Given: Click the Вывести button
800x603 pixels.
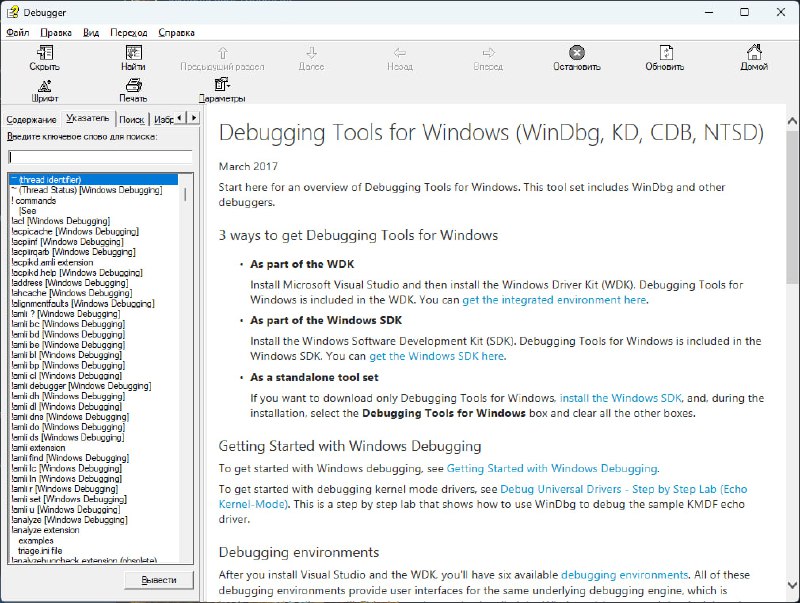Looking at the screenshot, I should (159, 580).
